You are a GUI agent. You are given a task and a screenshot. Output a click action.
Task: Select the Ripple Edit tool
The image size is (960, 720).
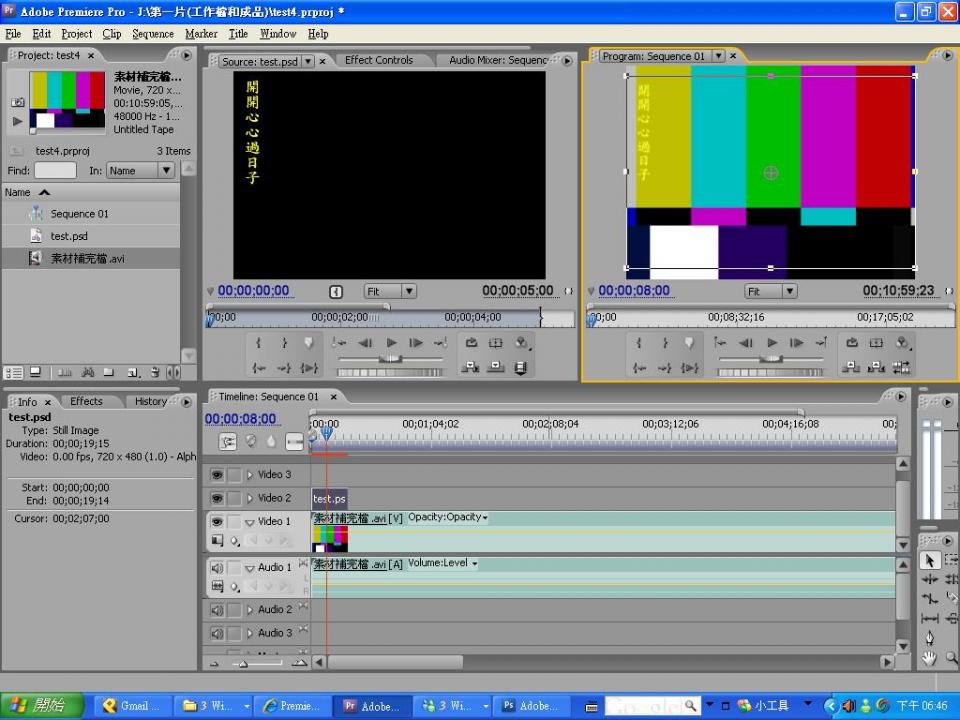pyautogui.click(x=930, y=580)
